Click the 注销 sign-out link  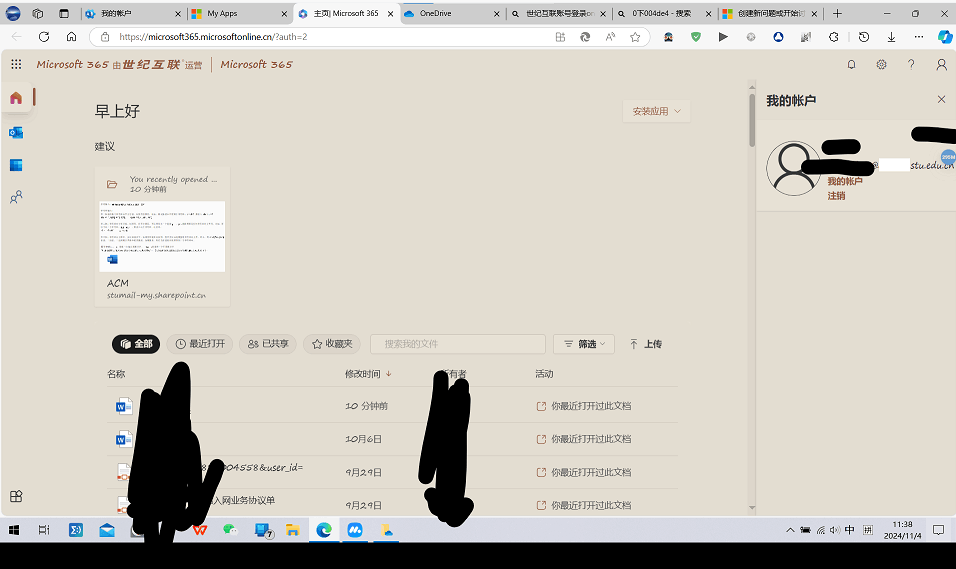tap(836, 196)
